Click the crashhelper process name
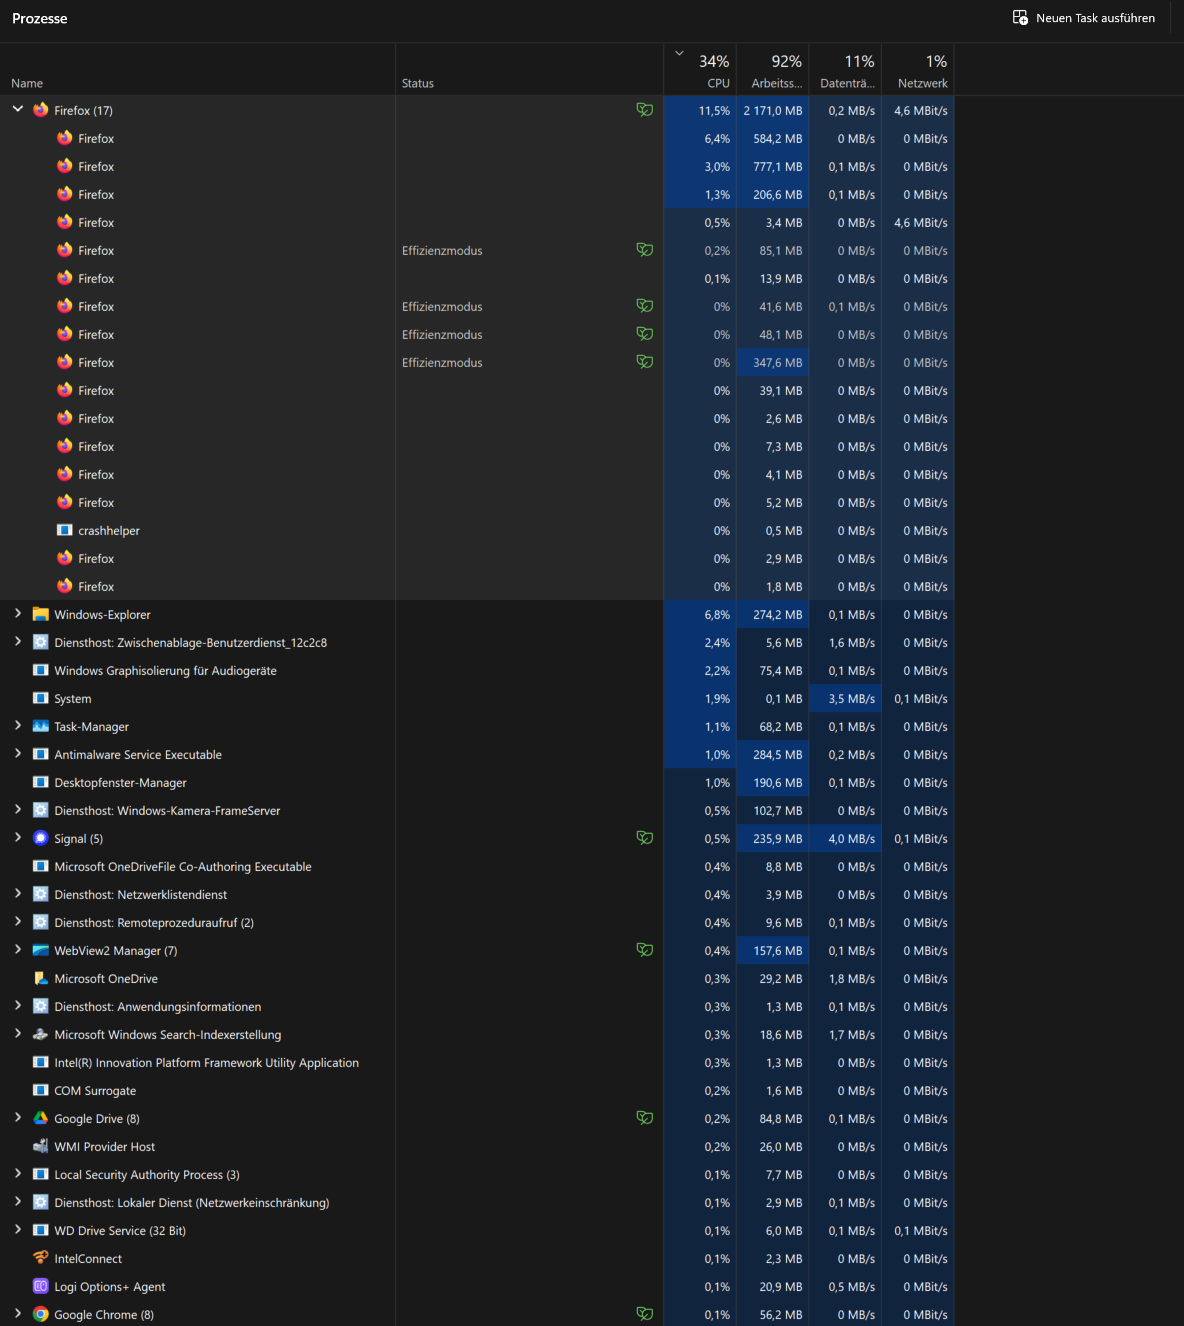This screenshot has height=1326, width=1184. point(109,531)
